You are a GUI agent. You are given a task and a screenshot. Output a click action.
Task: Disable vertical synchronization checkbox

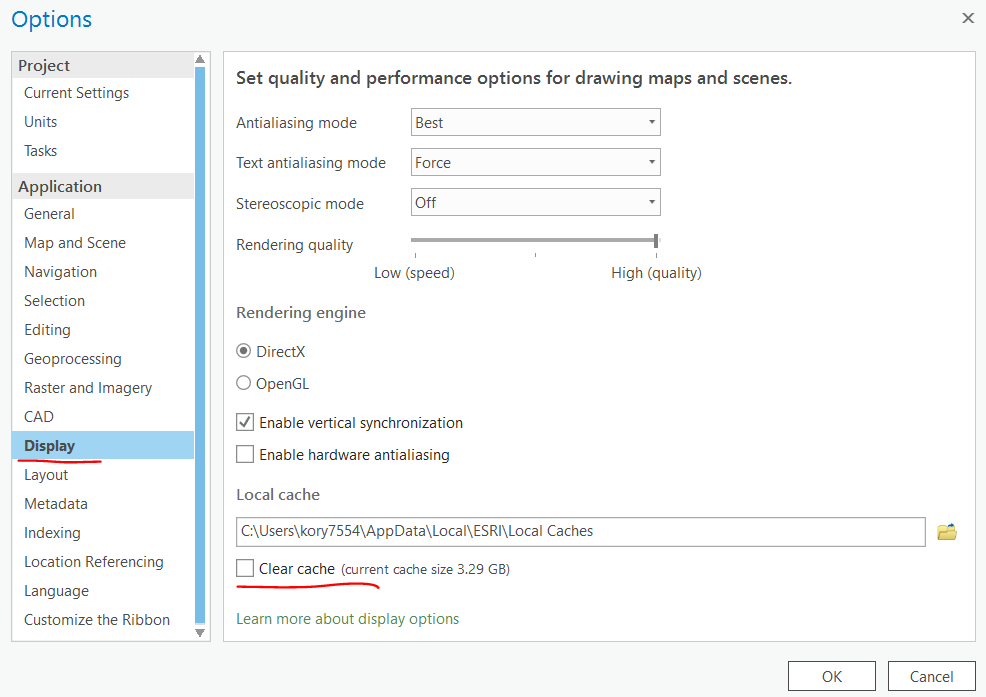coord(245,423)
